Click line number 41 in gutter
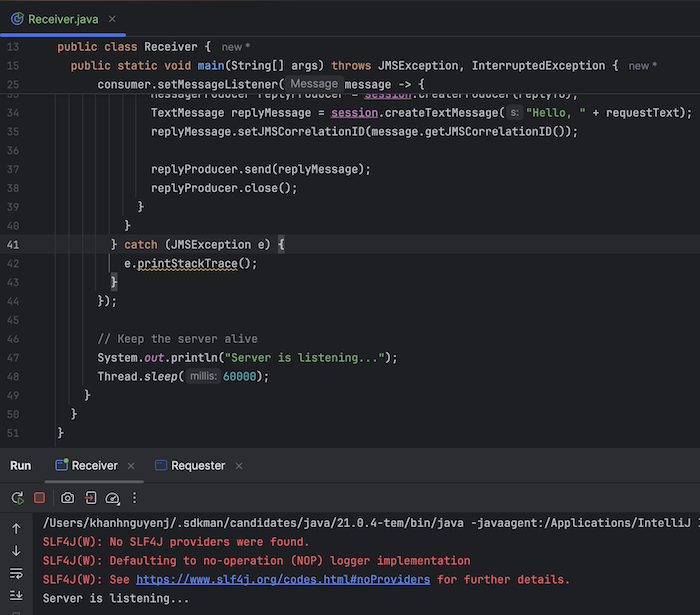The width and height of the screenshot is (700, 615). 13,245
